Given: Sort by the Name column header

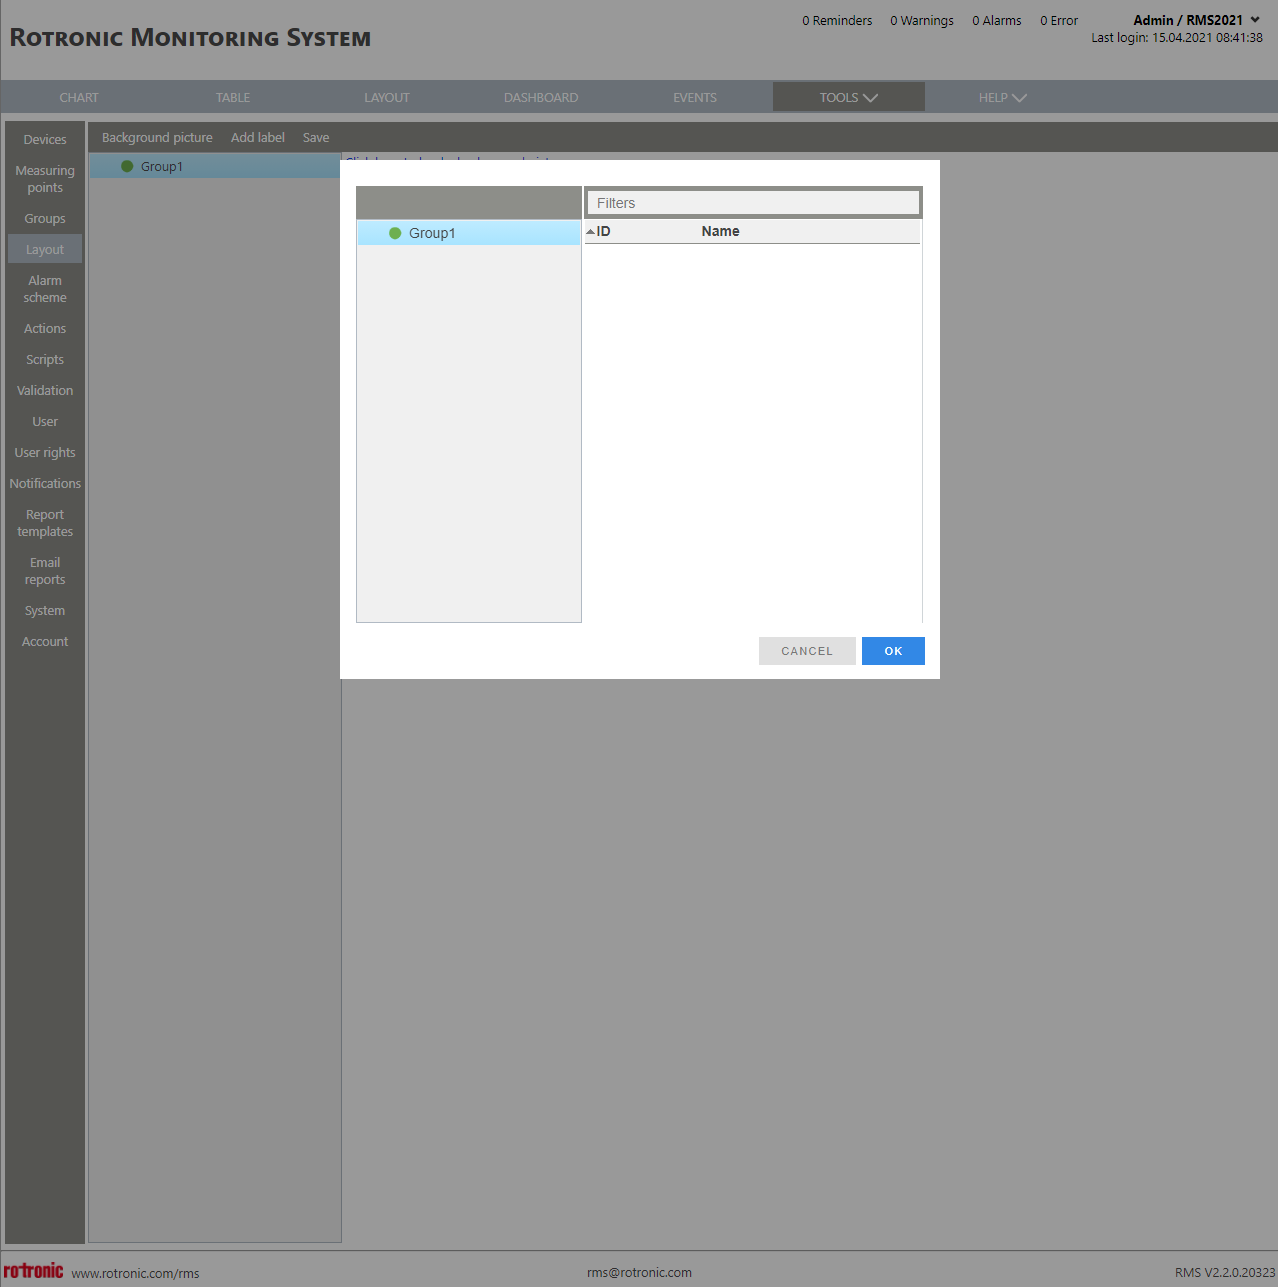Looking at the screenshot, I should coord(720,231).
